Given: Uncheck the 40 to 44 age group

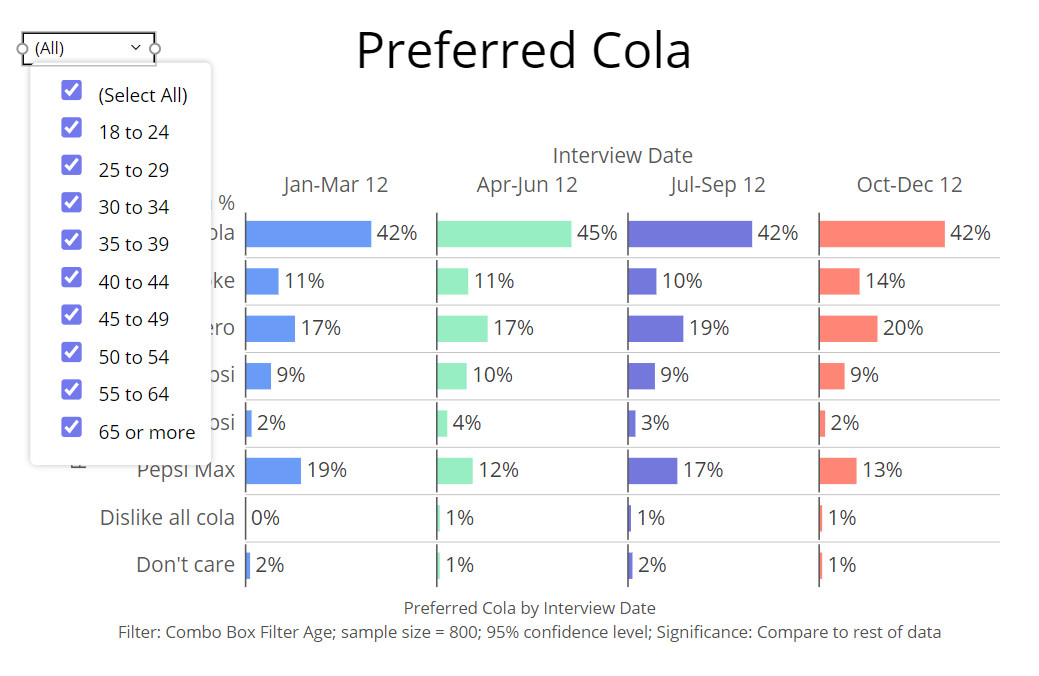Looking at the screenshot, I should 72,277.
